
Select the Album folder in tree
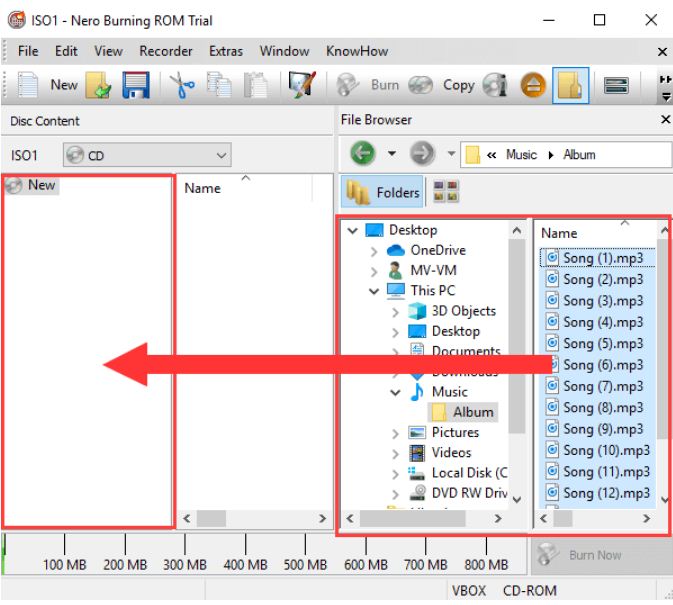[x=463, y=412]
